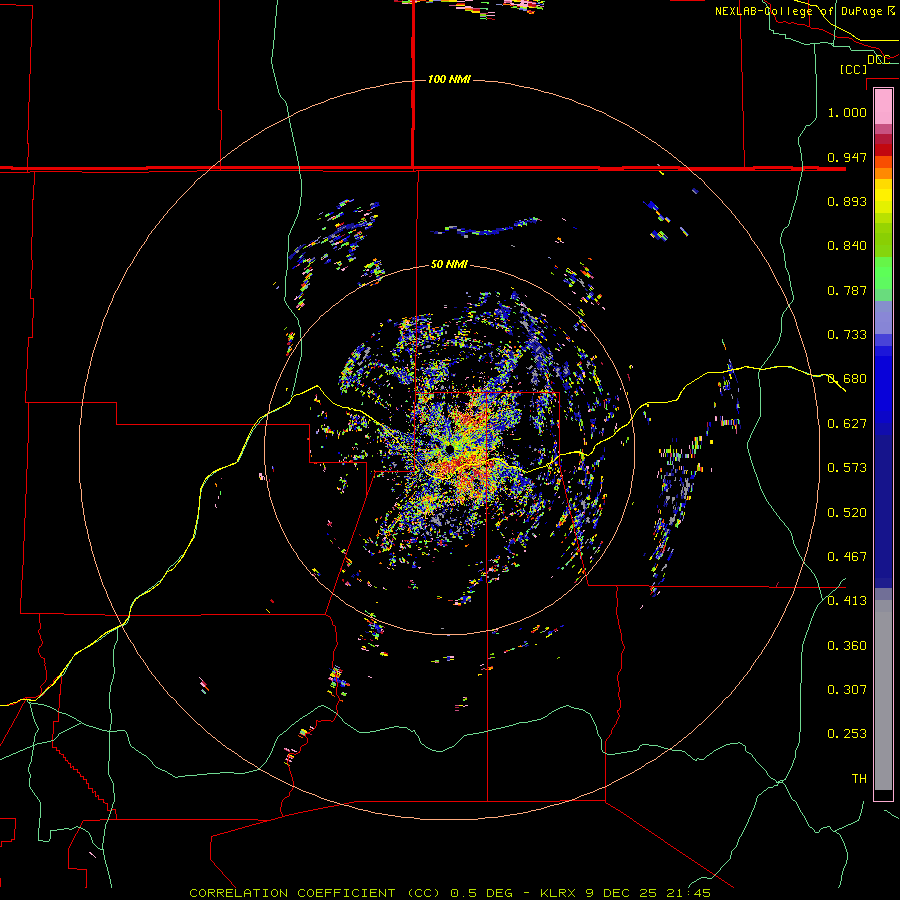Pick the pink segment of color bar
Image resolution: width=900 pixels, height=900 pixels.
point(883,106)
